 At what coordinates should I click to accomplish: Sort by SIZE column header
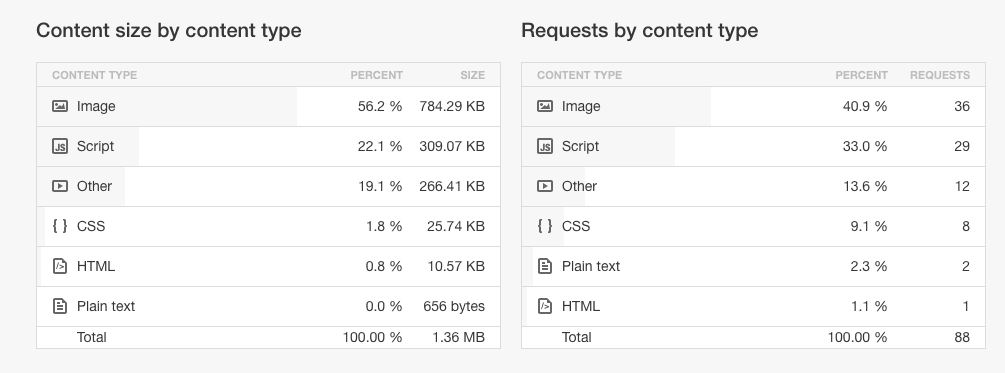coord(472,75)
